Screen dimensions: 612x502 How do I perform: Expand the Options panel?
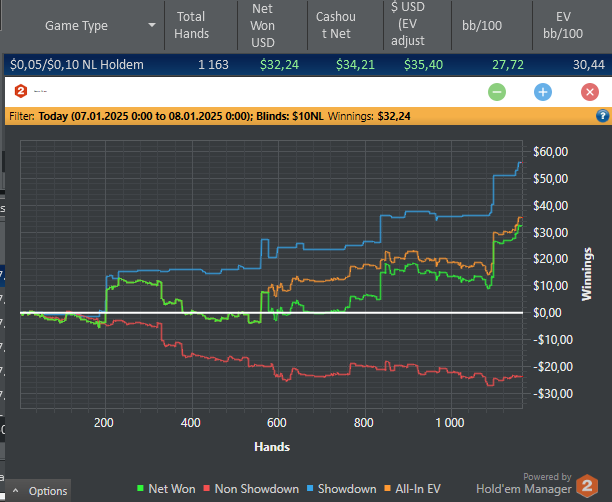click(47, 491)
